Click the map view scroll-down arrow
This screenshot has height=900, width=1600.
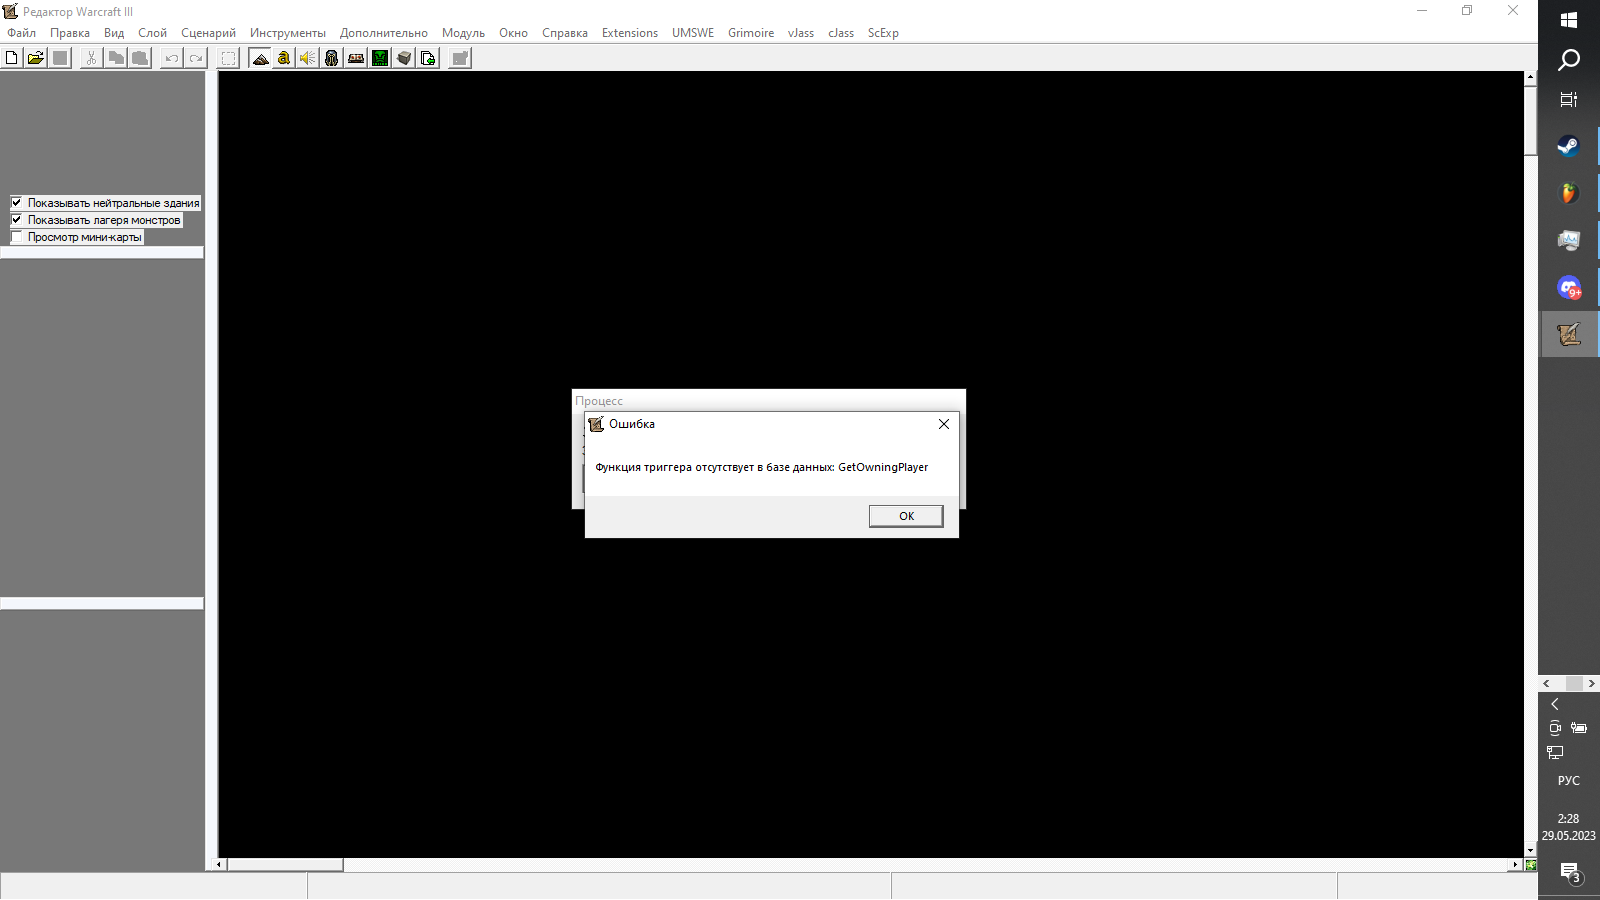pos(1530,851)
